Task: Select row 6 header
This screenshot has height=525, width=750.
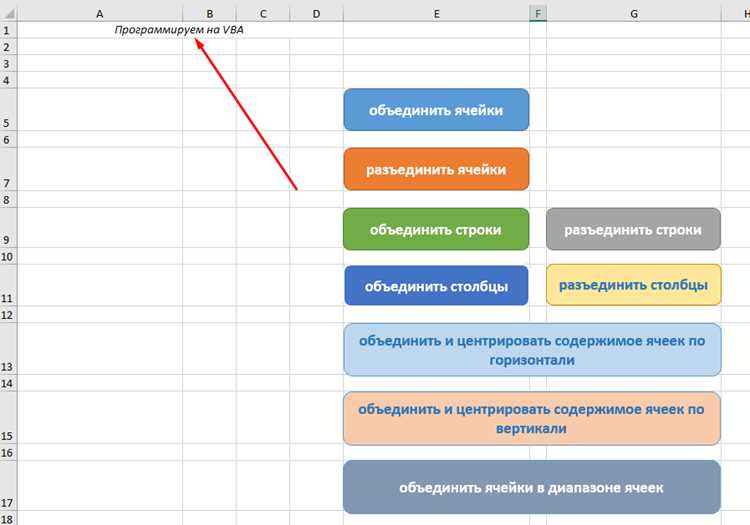Action: (x=8, y=140)
